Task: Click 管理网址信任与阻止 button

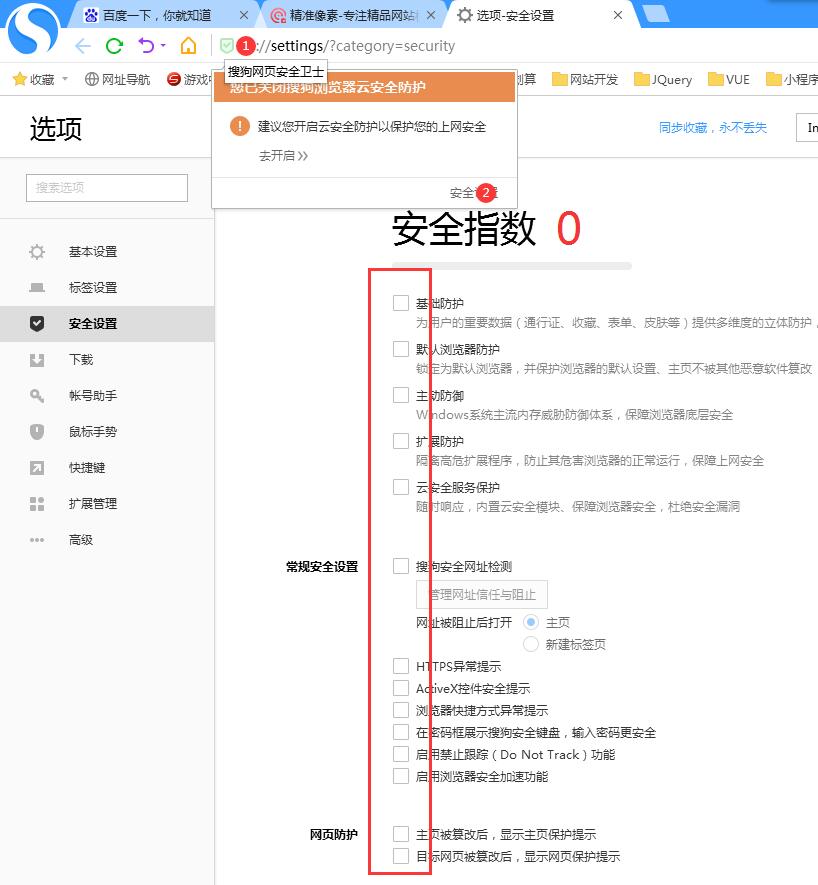Action: pos(482,594)
